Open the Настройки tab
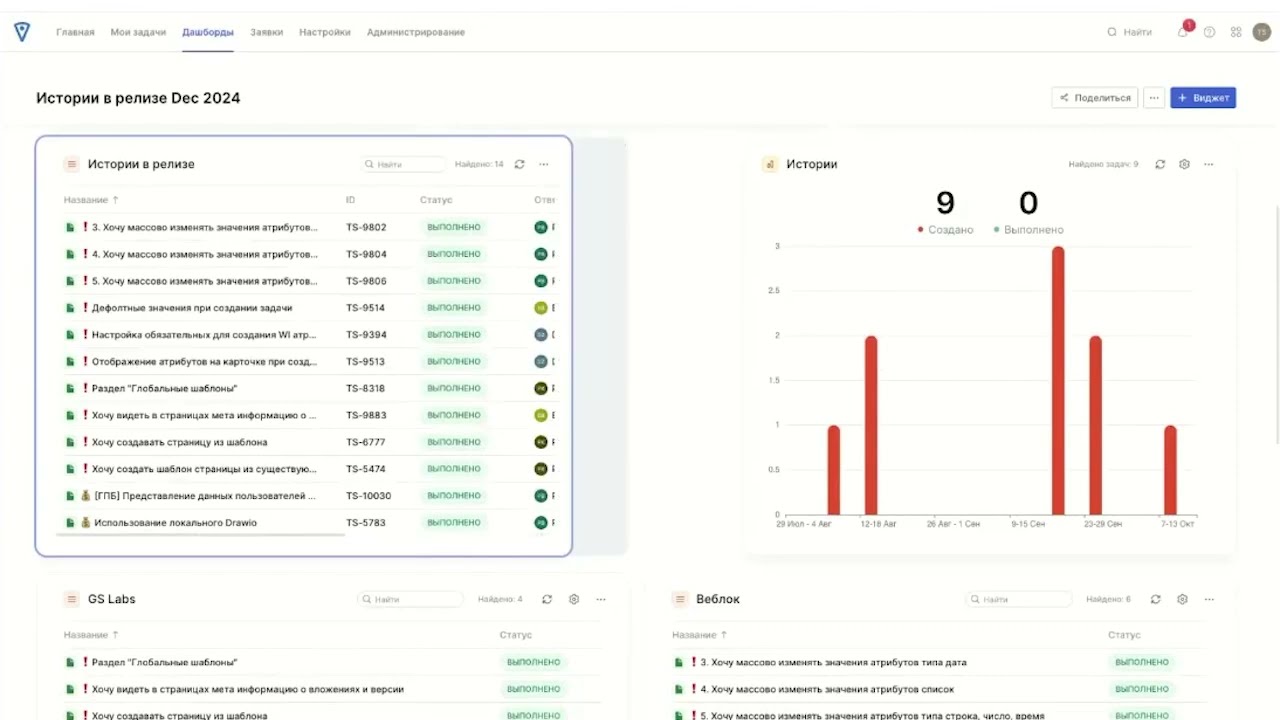 tap(325, 32)
